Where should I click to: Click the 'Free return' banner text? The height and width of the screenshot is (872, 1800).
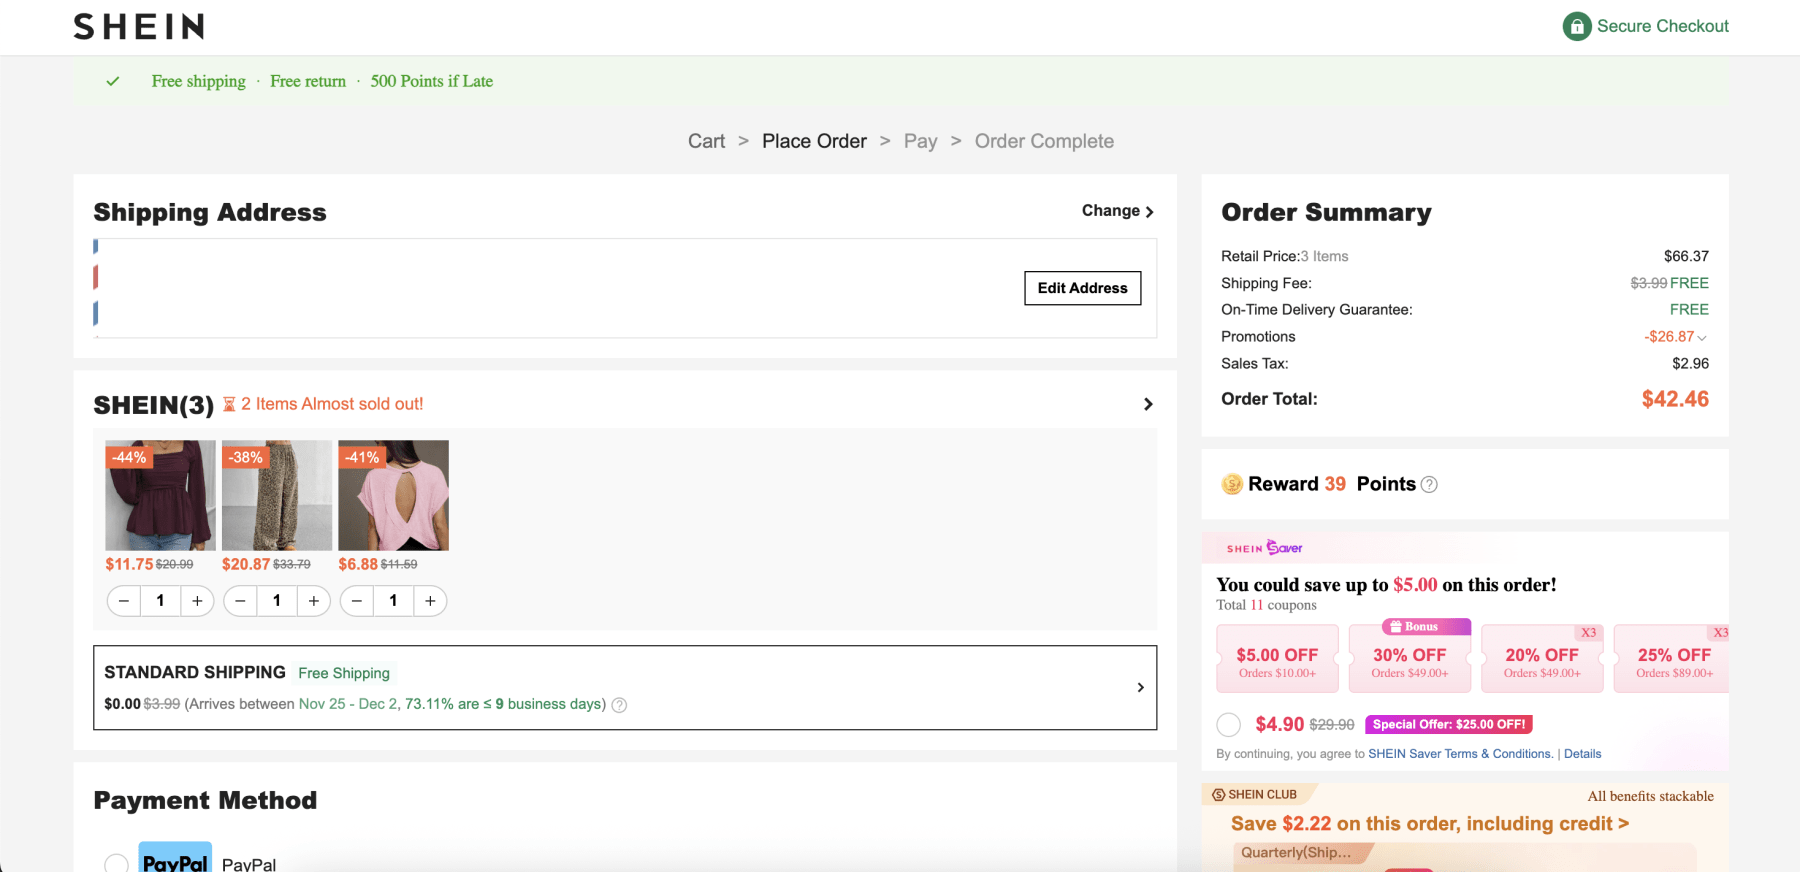click(x=308, y=81)
